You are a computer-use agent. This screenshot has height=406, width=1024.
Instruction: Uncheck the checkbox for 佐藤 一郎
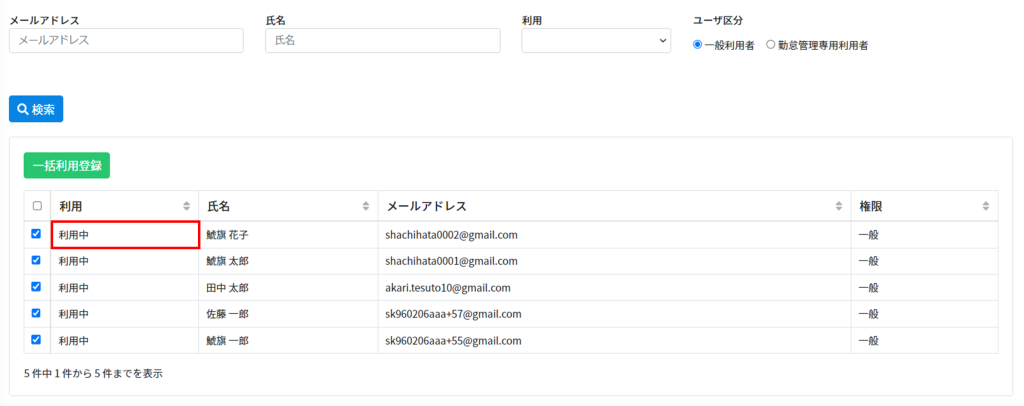37,313
